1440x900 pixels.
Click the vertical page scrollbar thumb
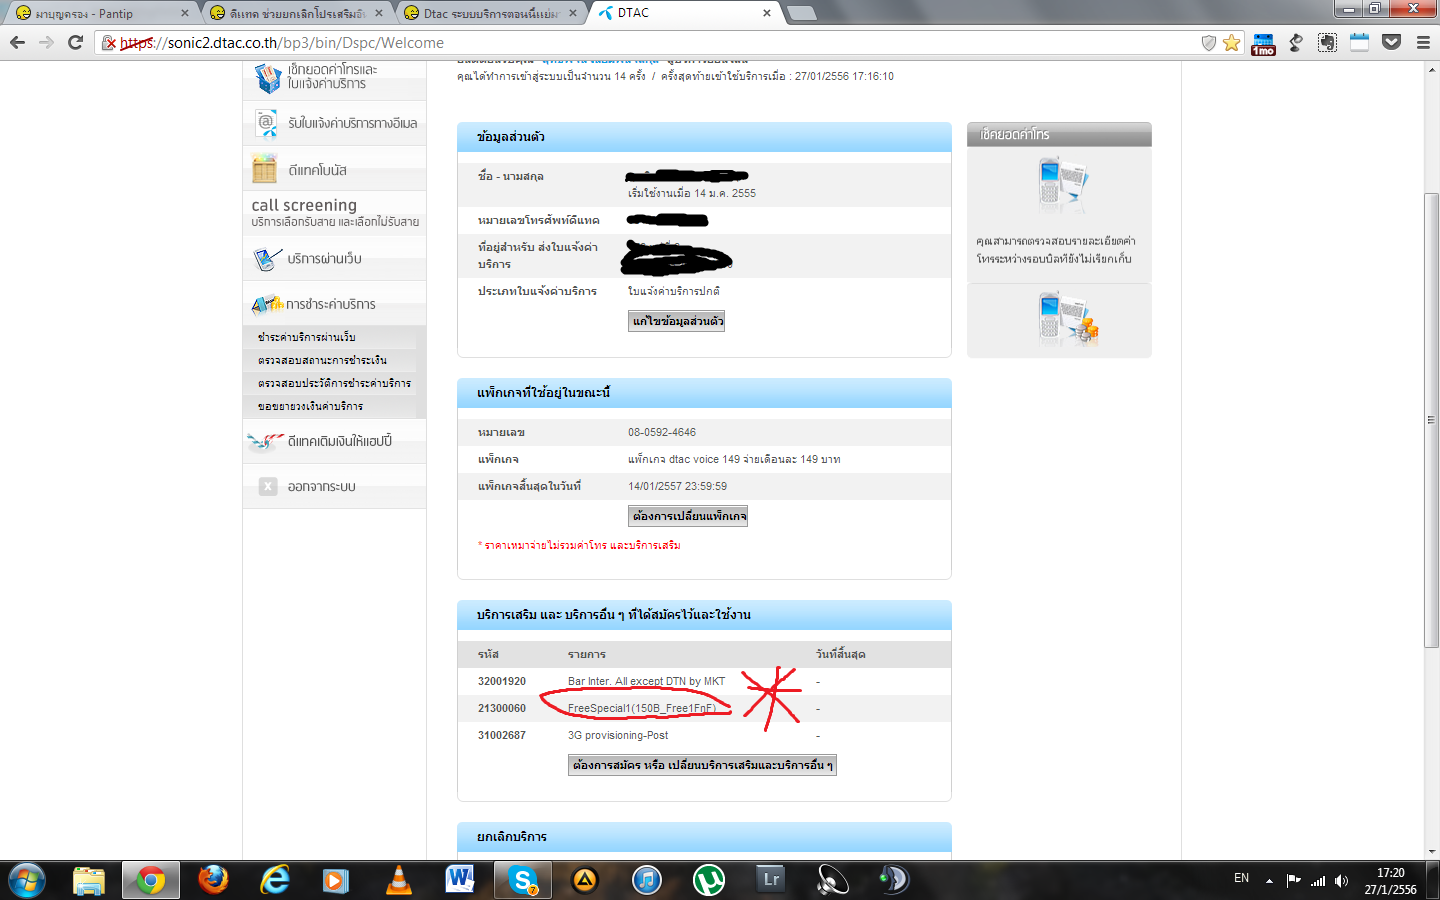[x=1432, y=420]
